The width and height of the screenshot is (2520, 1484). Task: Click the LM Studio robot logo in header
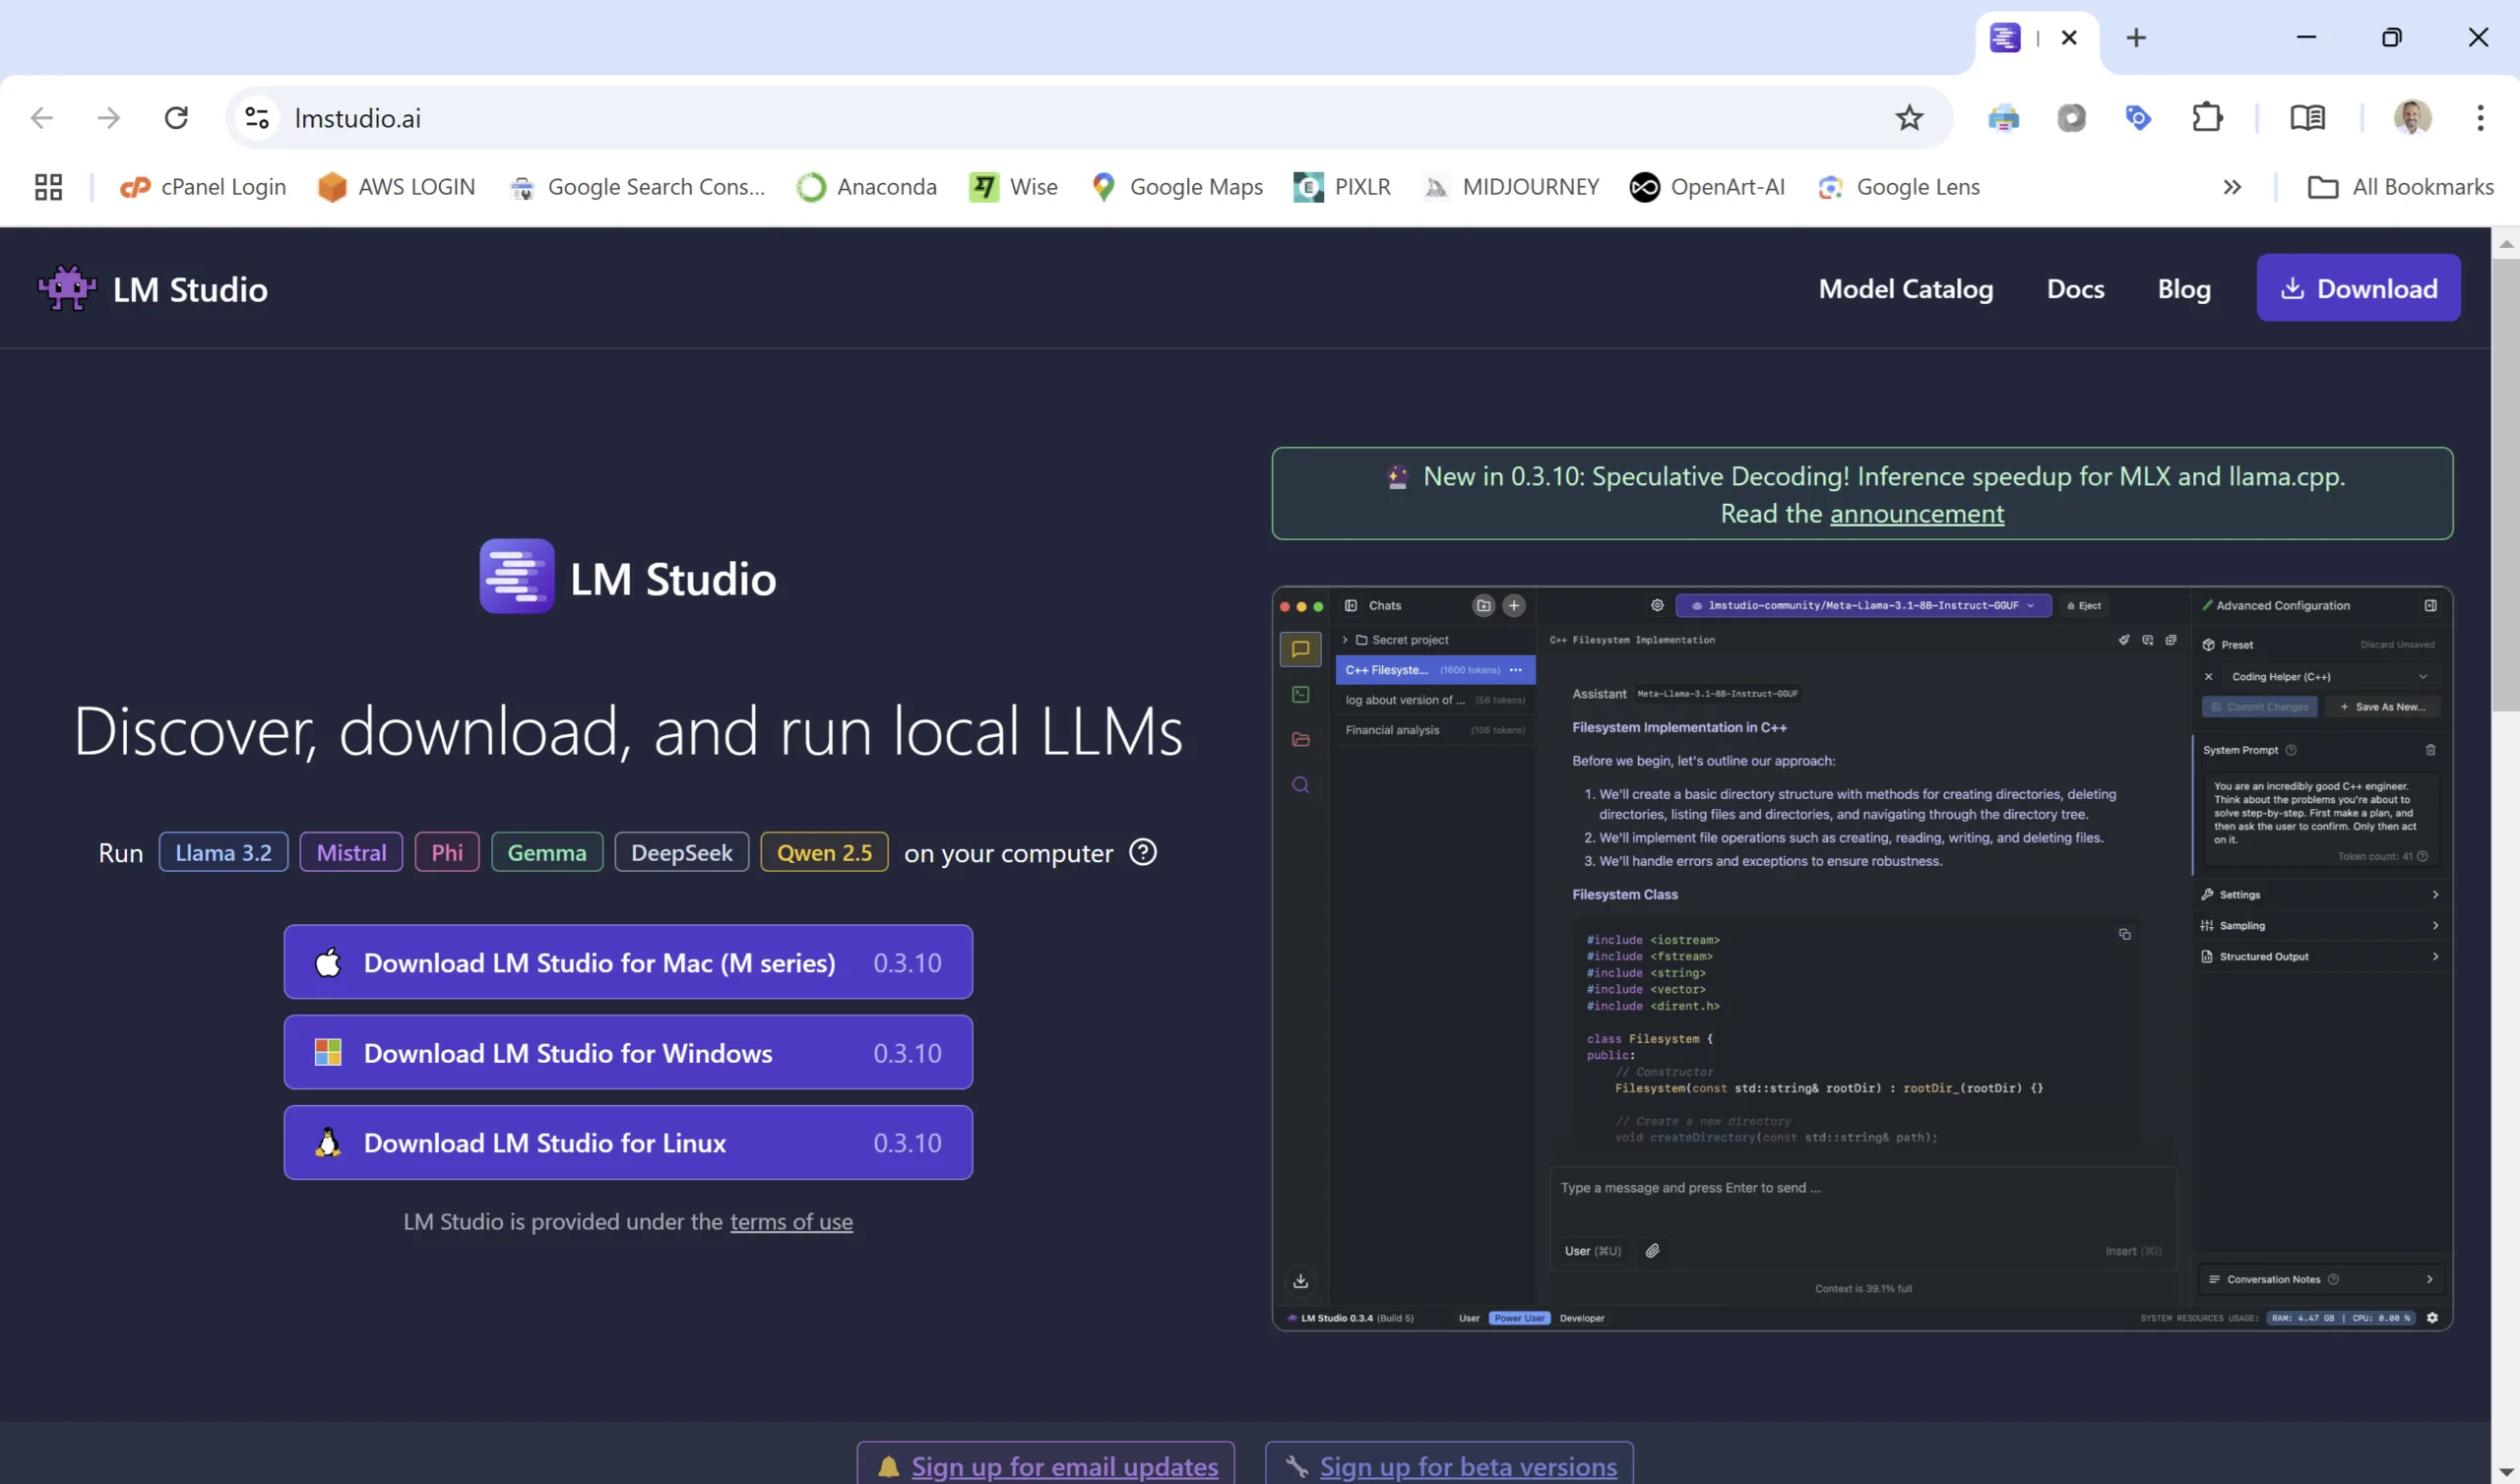point(67,288)
